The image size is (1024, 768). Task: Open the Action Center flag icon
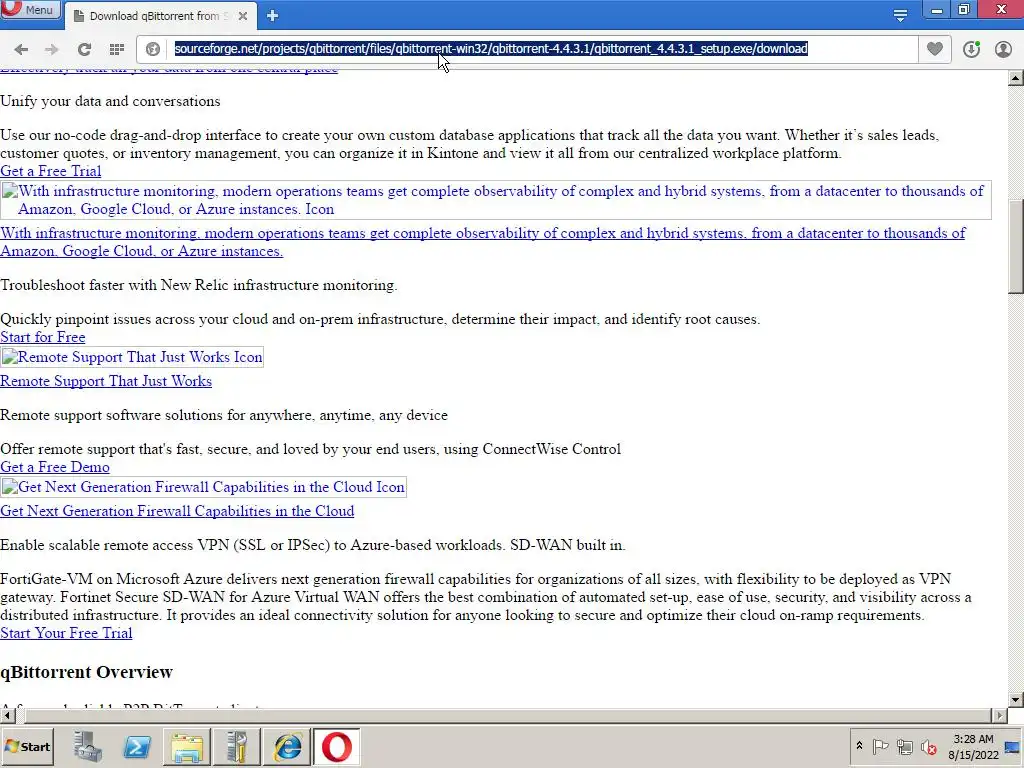coord(880,746)
